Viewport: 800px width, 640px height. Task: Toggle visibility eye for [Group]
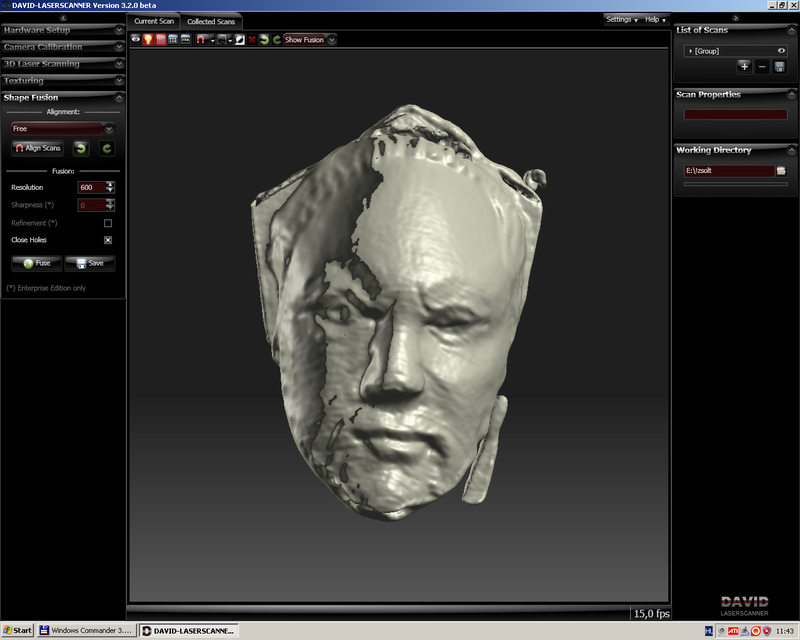781,50
